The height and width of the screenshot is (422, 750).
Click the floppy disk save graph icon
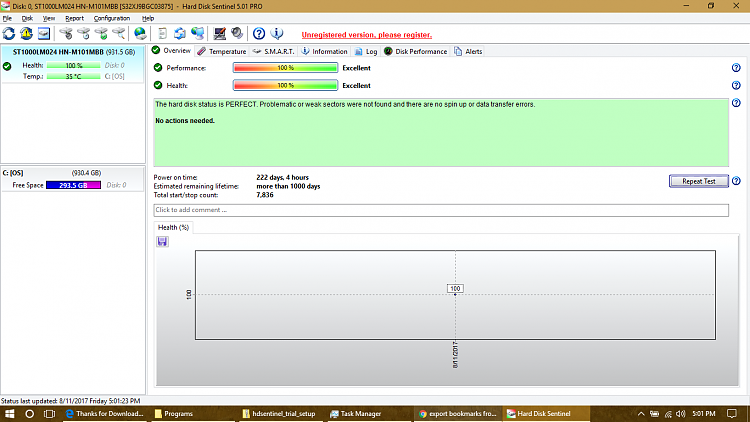(162, 242)
